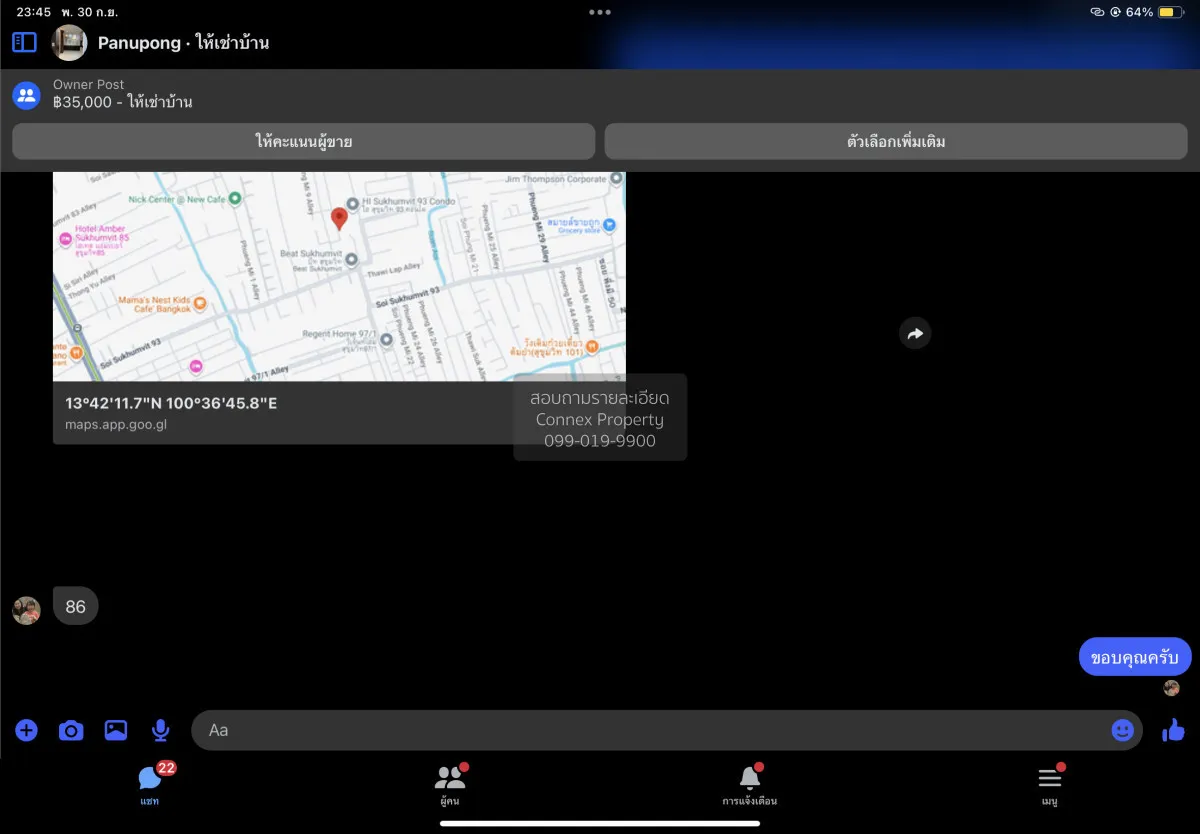This screenshot has width=1200, height=834.
Task: Open the Panupong chat header title
Action: click(183, 43)
